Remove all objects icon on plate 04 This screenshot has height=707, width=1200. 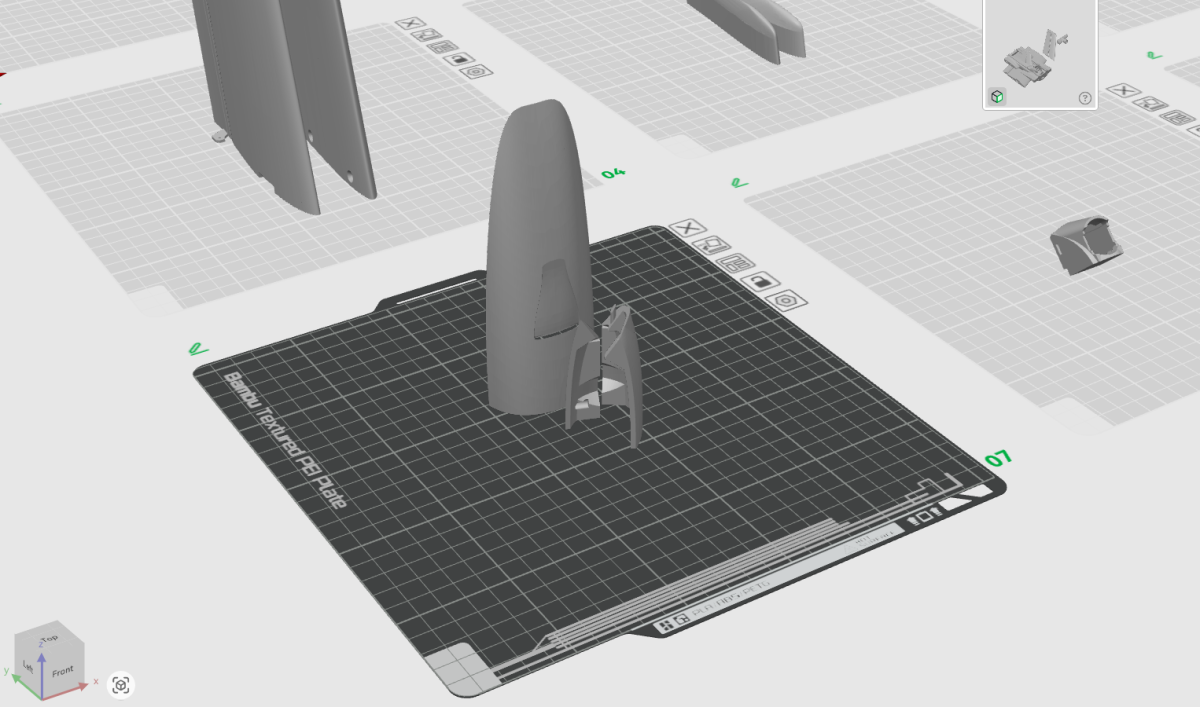tap(408, 23)
